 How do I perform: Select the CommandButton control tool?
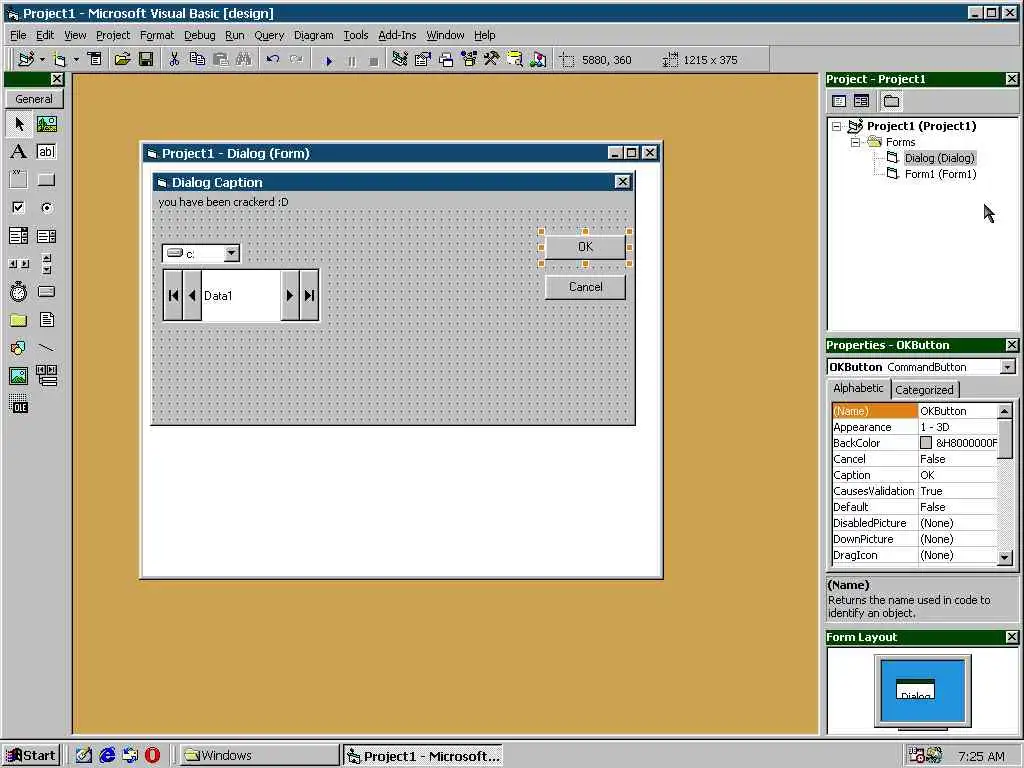pos(46,180)
